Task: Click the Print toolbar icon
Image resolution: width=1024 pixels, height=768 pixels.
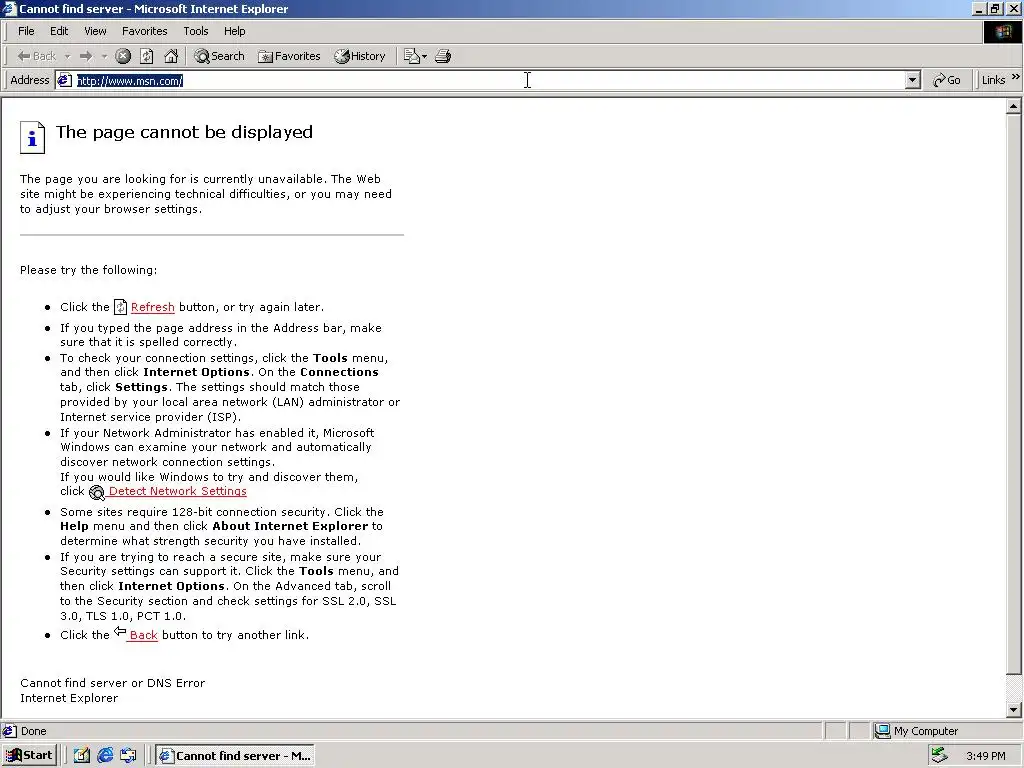Action: pos(443,56)
